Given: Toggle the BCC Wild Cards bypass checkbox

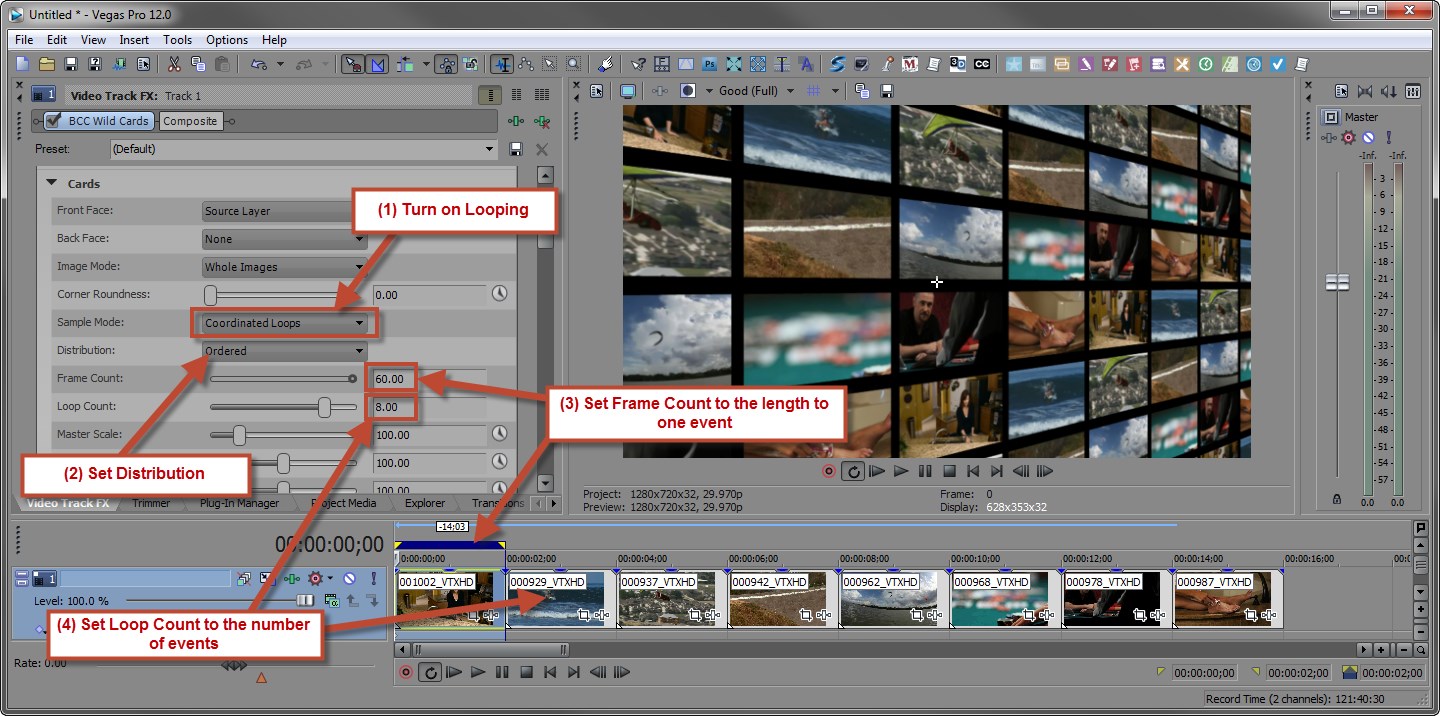Looking at the screenshot, I should (x=52, y=121).
